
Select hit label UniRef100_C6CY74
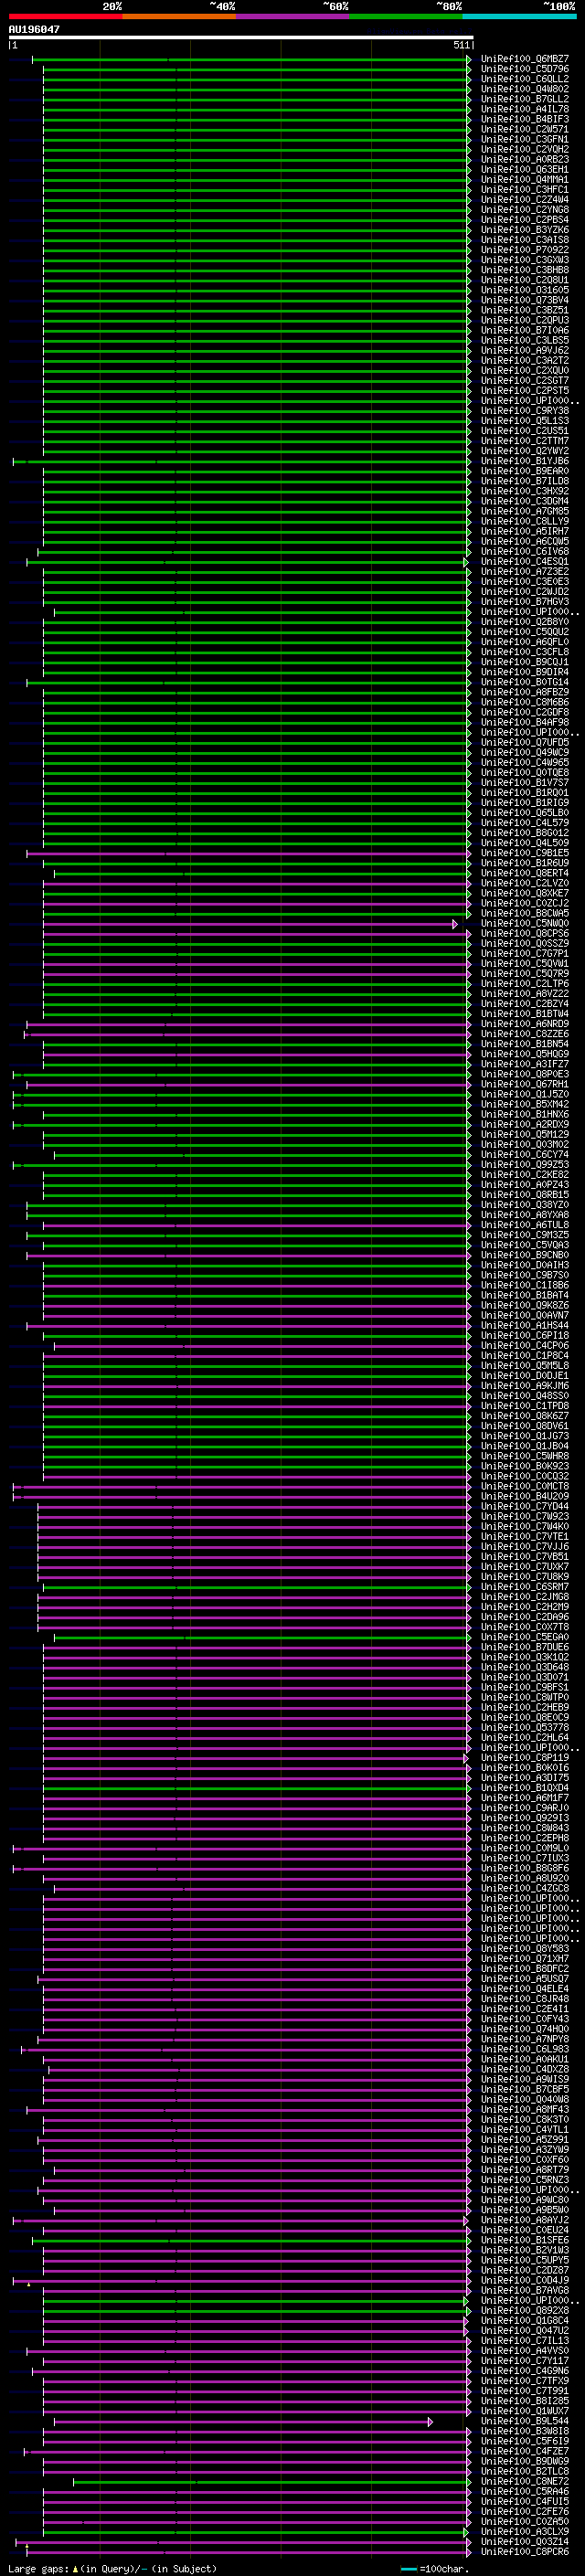click(x=525, y=1154)
